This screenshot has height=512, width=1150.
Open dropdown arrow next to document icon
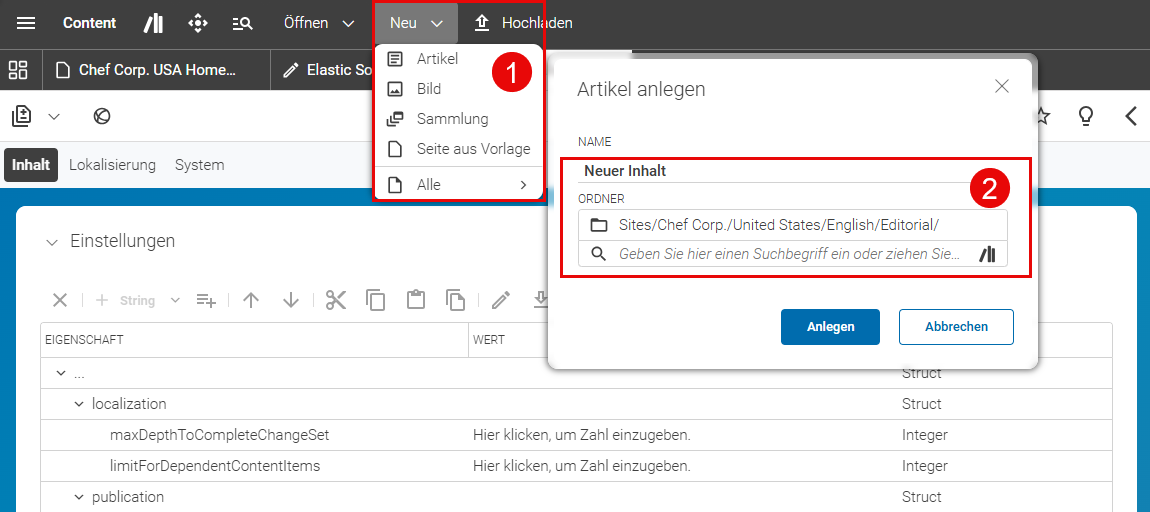pos(54,116)
